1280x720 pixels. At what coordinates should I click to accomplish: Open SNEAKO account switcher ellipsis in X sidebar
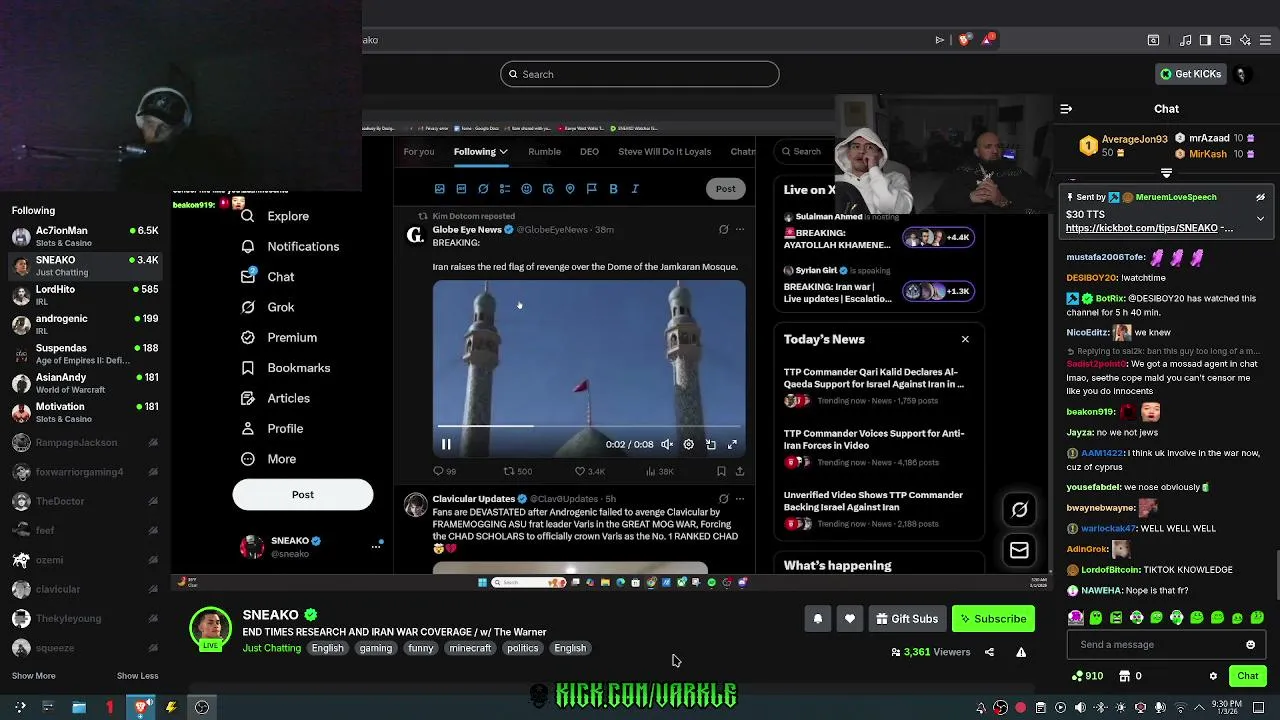(x=377, y=546)
